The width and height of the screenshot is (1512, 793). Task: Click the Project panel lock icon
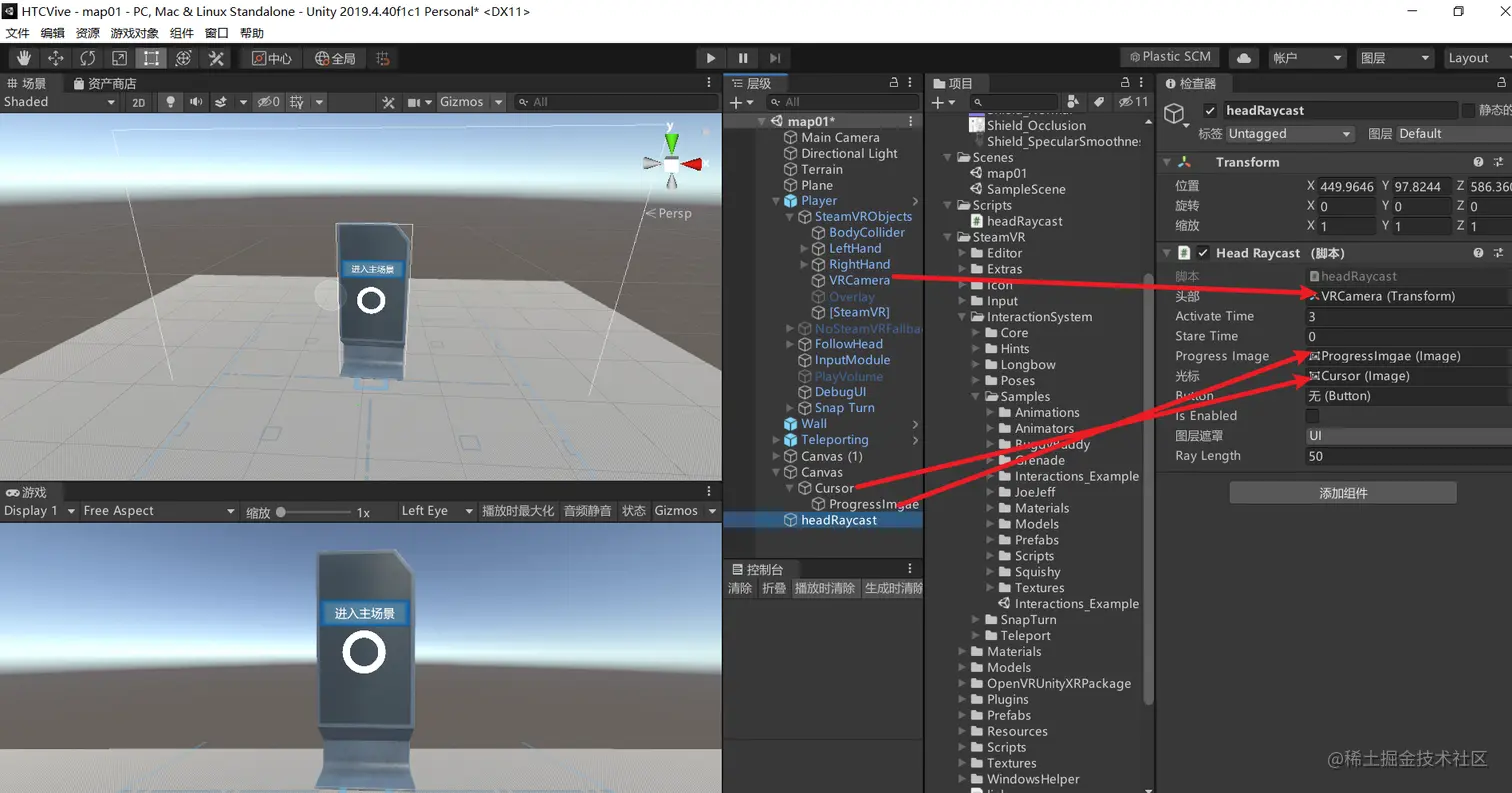coord(1127,83)
